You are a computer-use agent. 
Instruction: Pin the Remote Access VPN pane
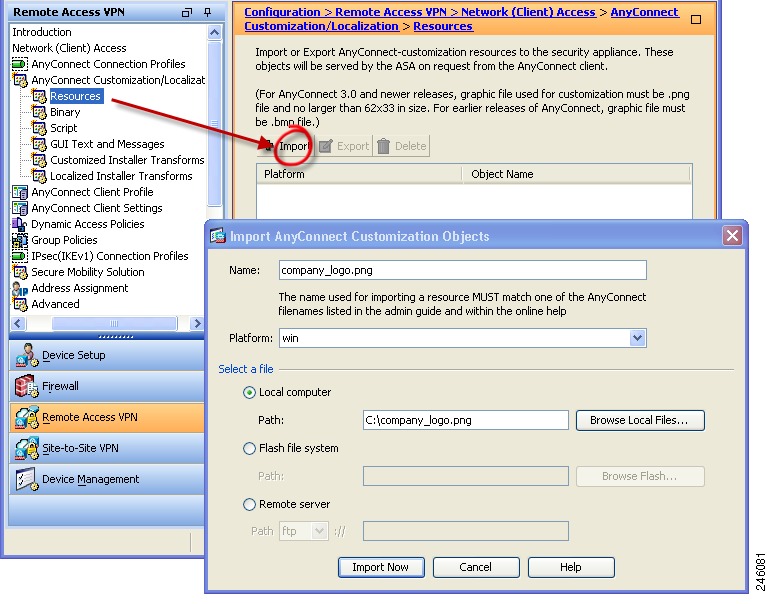click(x=207, y=12)
